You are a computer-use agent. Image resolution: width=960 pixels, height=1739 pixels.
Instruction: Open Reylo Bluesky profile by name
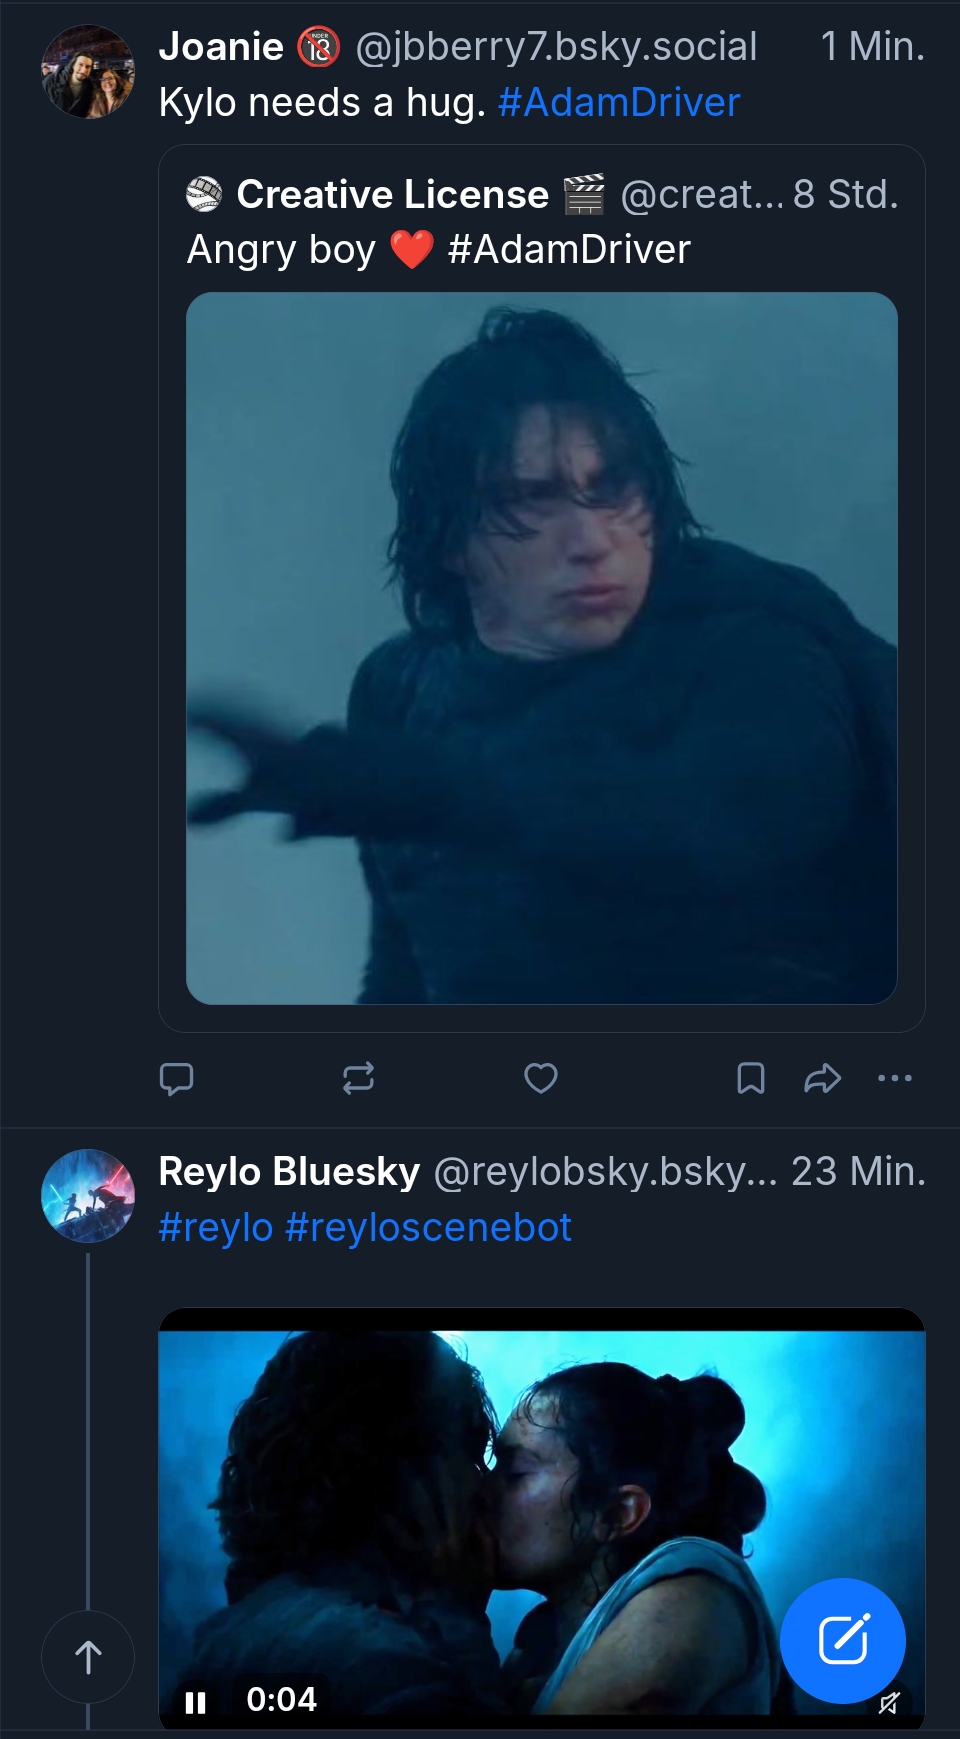(x=289, y=1171)
